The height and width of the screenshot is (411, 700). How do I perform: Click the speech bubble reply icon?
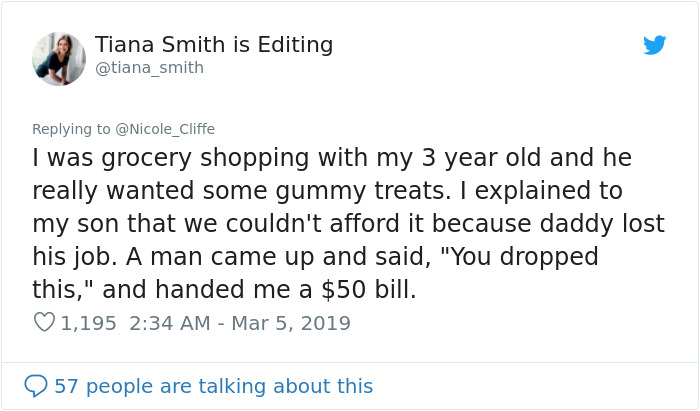tap(36, 385)
